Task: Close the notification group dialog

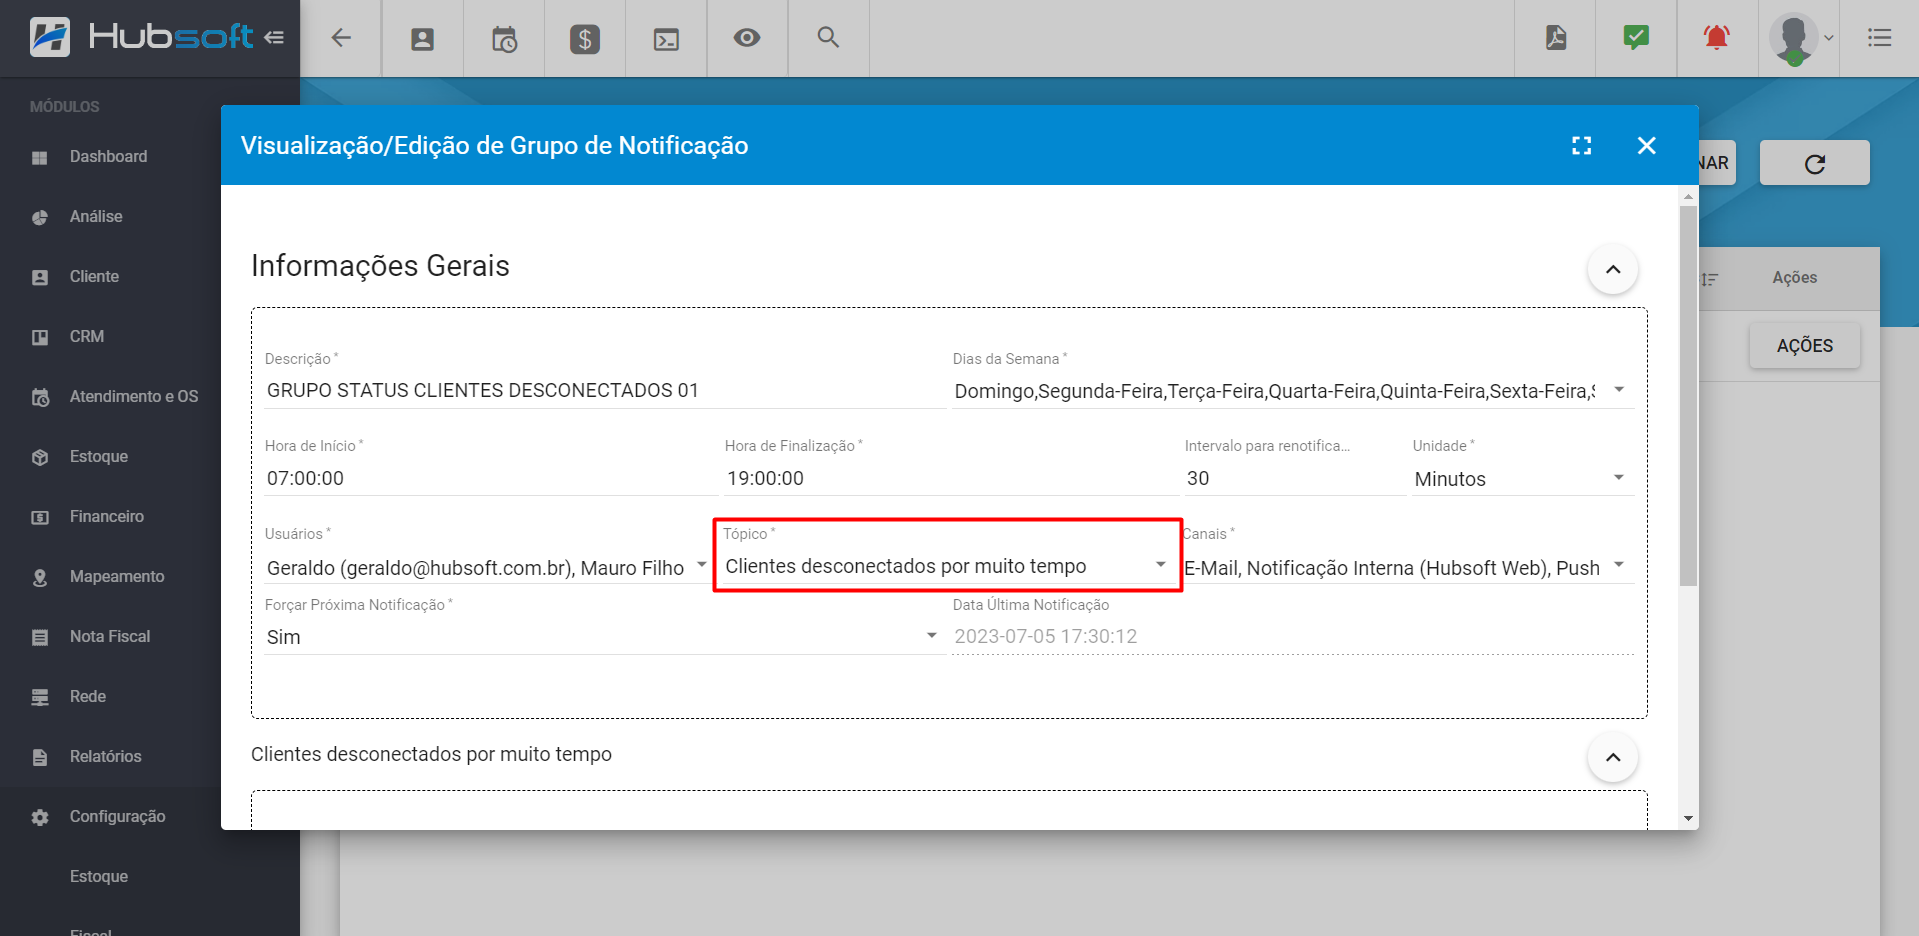Action: (1647, 146)
